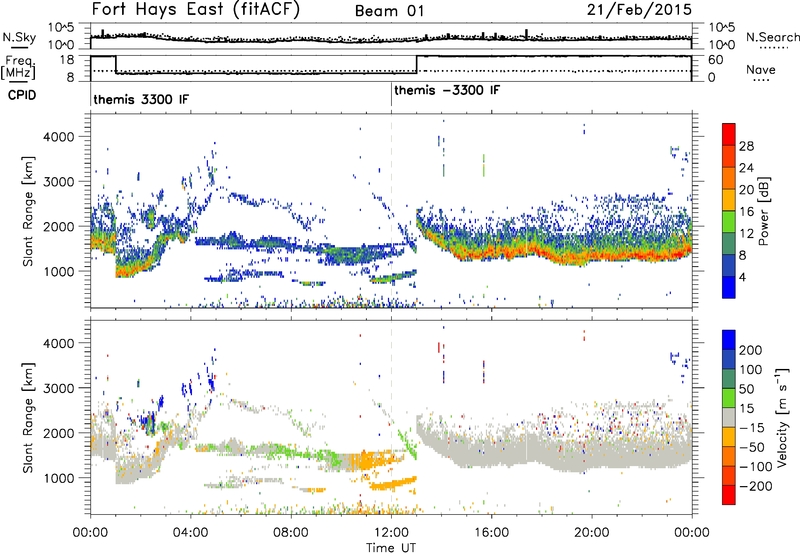The image size is (800, 554).
Task: Click the 'Velocity [m s-1]' colorbar label
Action: (x=782, y=417)
